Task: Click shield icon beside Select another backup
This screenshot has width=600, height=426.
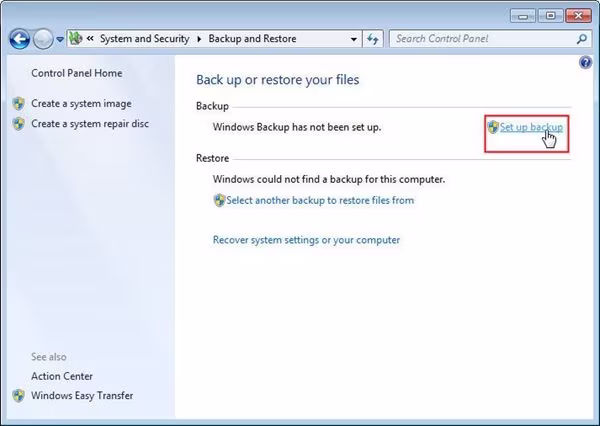Action: [219, 200]
